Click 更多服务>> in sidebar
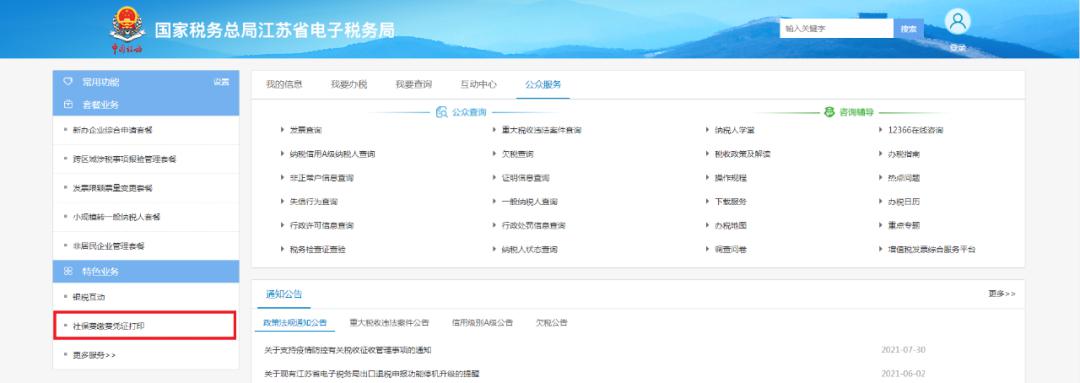 click(x=94, y=355)
